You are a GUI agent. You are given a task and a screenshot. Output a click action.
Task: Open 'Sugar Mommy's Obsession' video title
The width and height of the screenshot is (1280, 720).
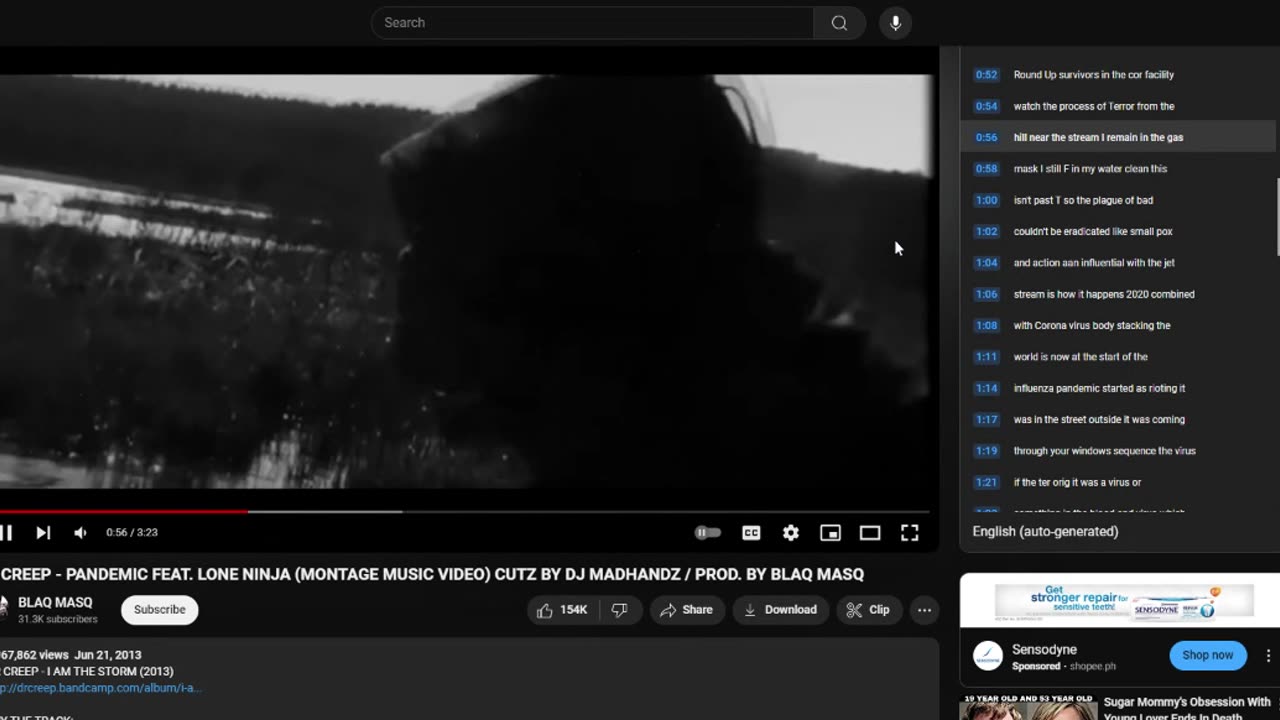[1187, 708]
